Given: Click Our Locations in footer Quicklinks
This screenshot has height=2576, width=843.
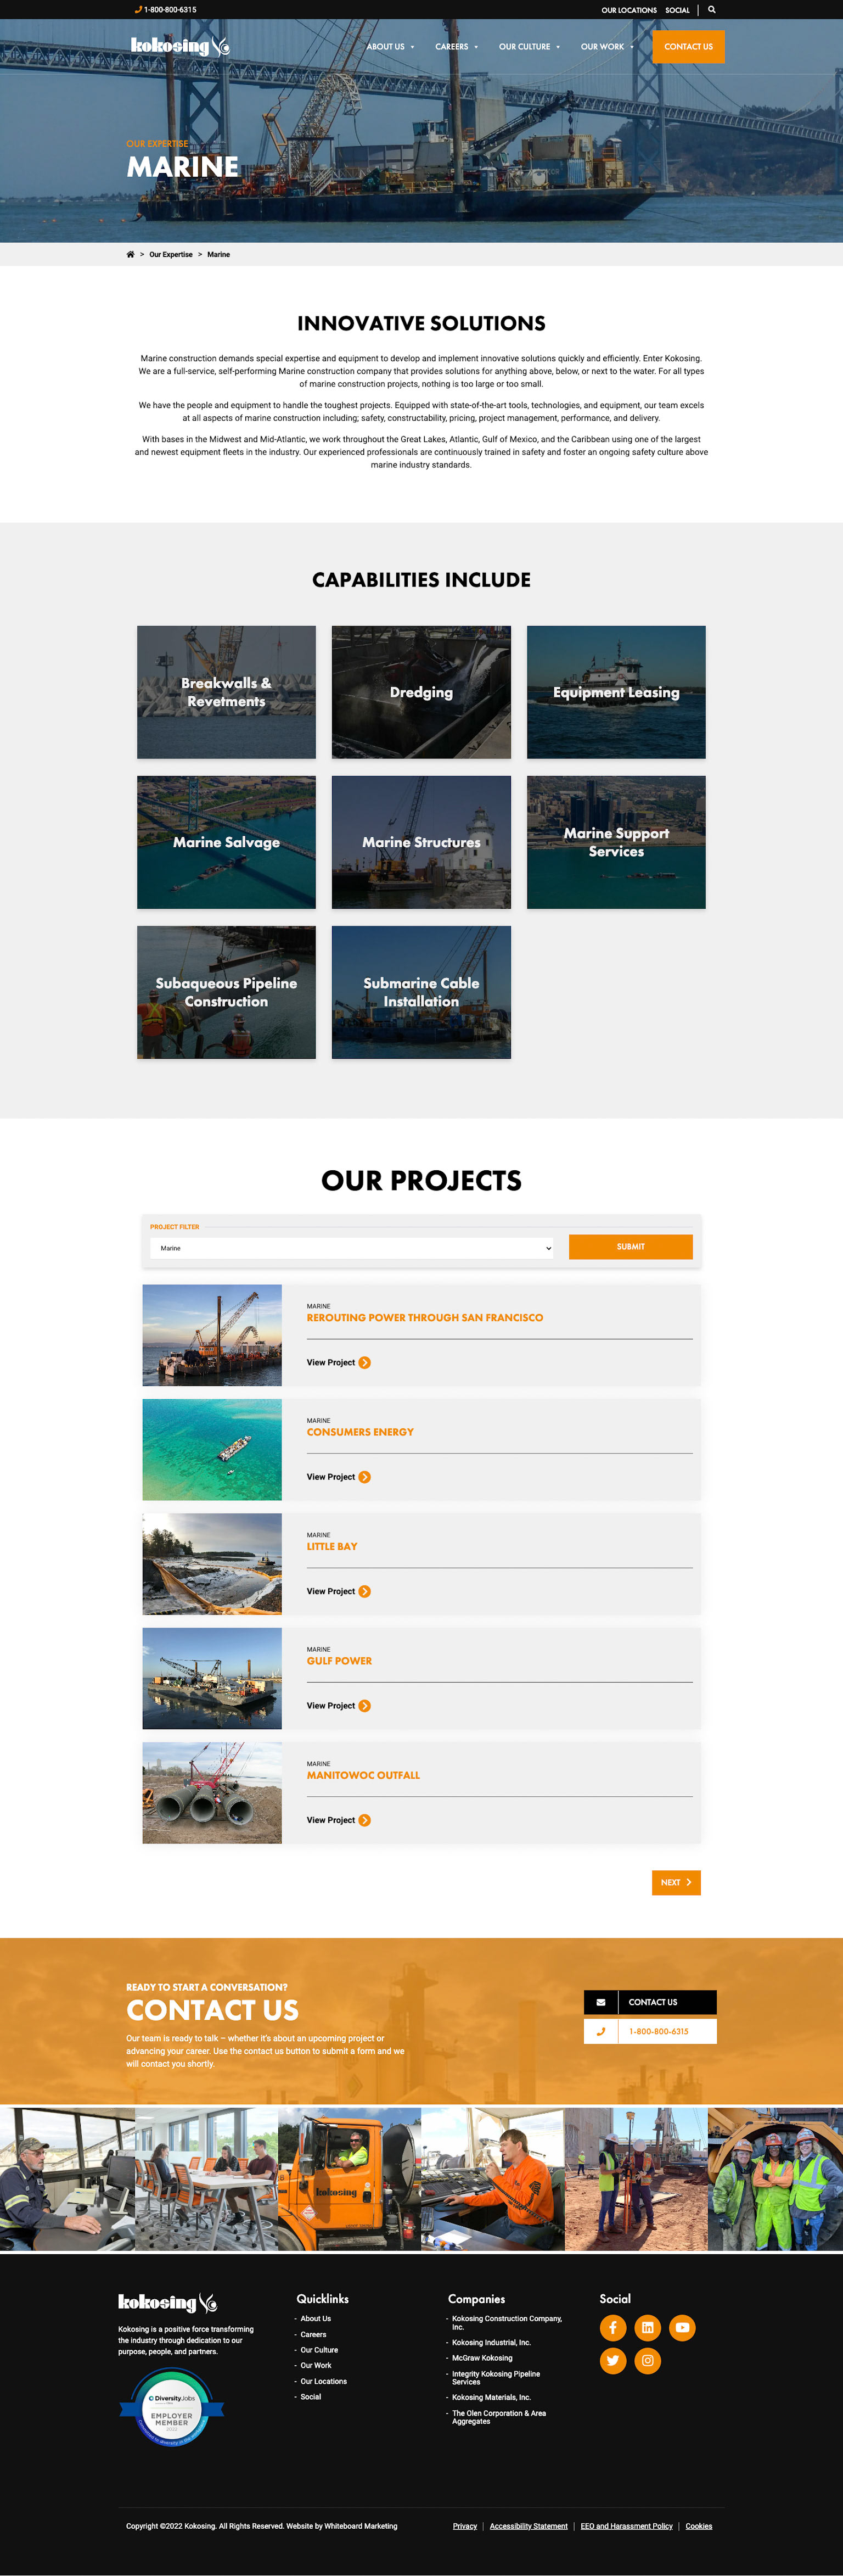Looking at the screenshot, I should click(324, 2381).
